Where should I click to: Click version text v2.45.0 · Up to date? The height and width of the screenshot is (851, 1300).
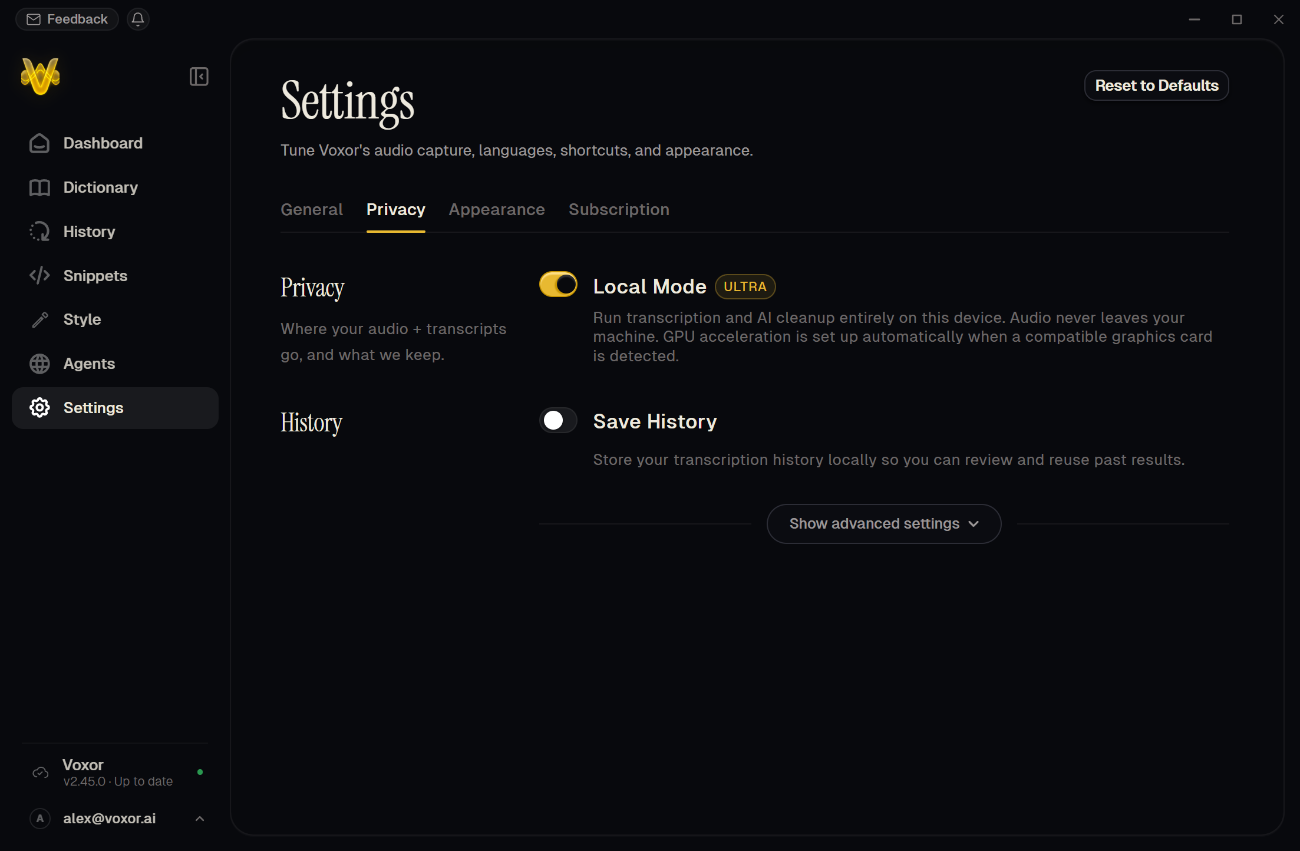click(118, 782)
